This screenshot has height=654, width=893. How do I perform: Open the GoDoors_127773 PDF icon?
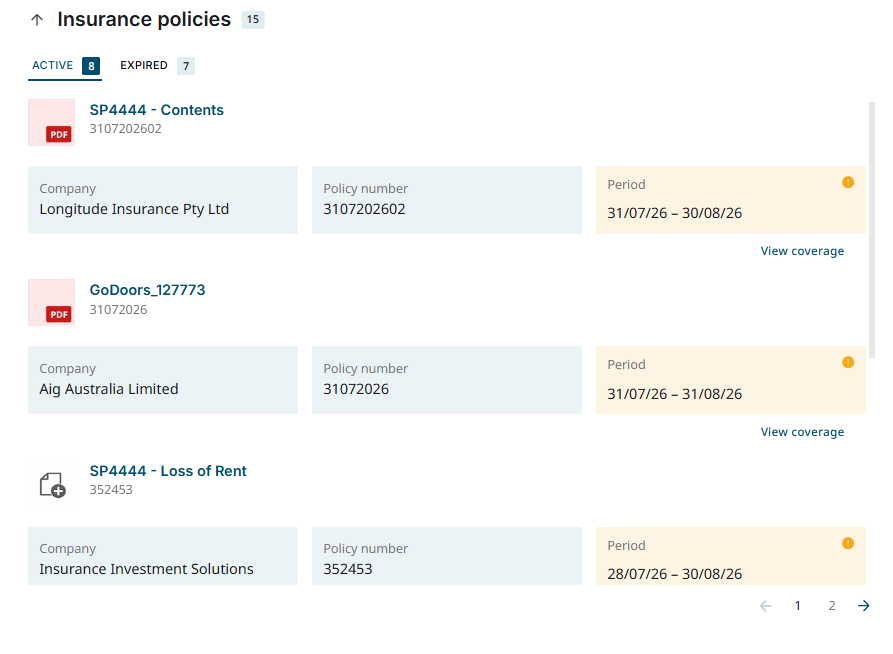51,303
